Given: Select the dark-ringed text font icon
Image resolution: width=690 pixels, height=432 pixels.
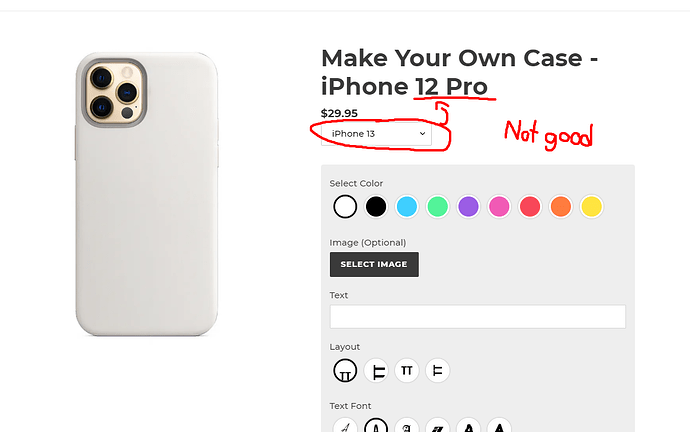Looking at the screenshot, I should click(x=376, y=427).
